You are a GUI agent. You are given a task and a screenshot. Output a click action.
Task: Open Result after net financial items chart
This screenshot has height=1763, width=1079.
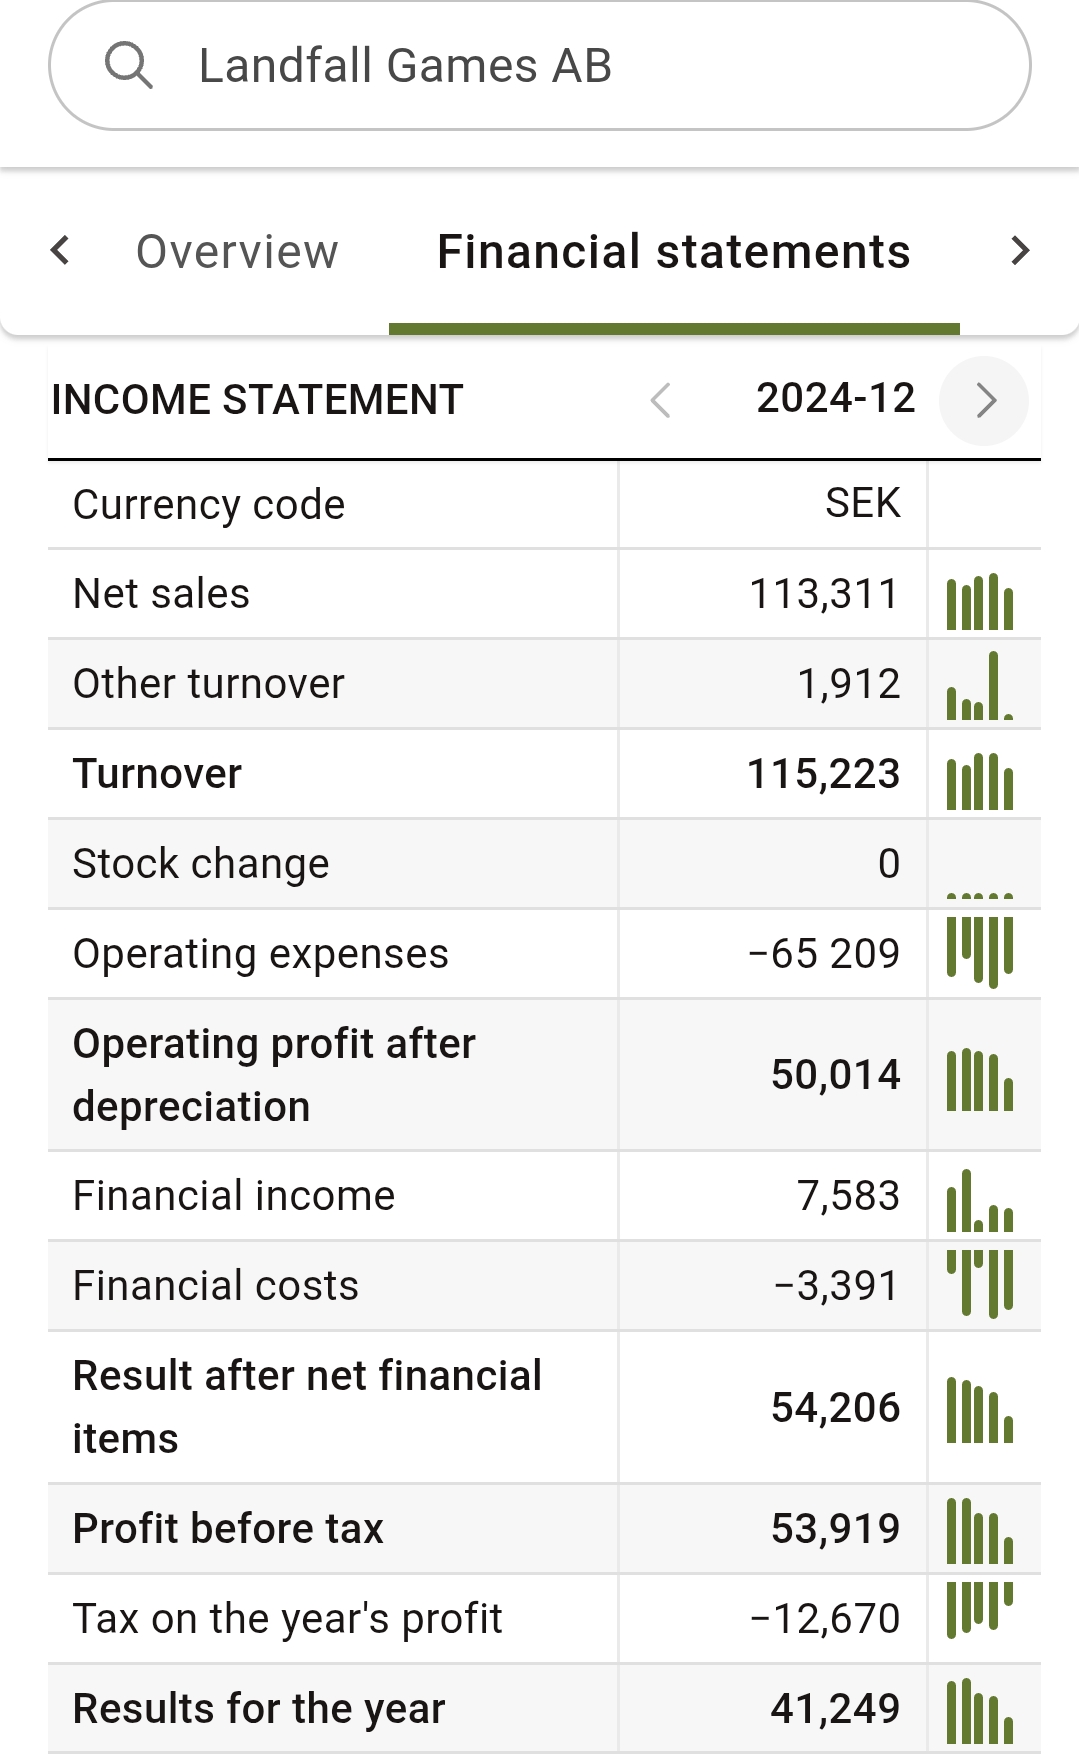click(980, 1410)
